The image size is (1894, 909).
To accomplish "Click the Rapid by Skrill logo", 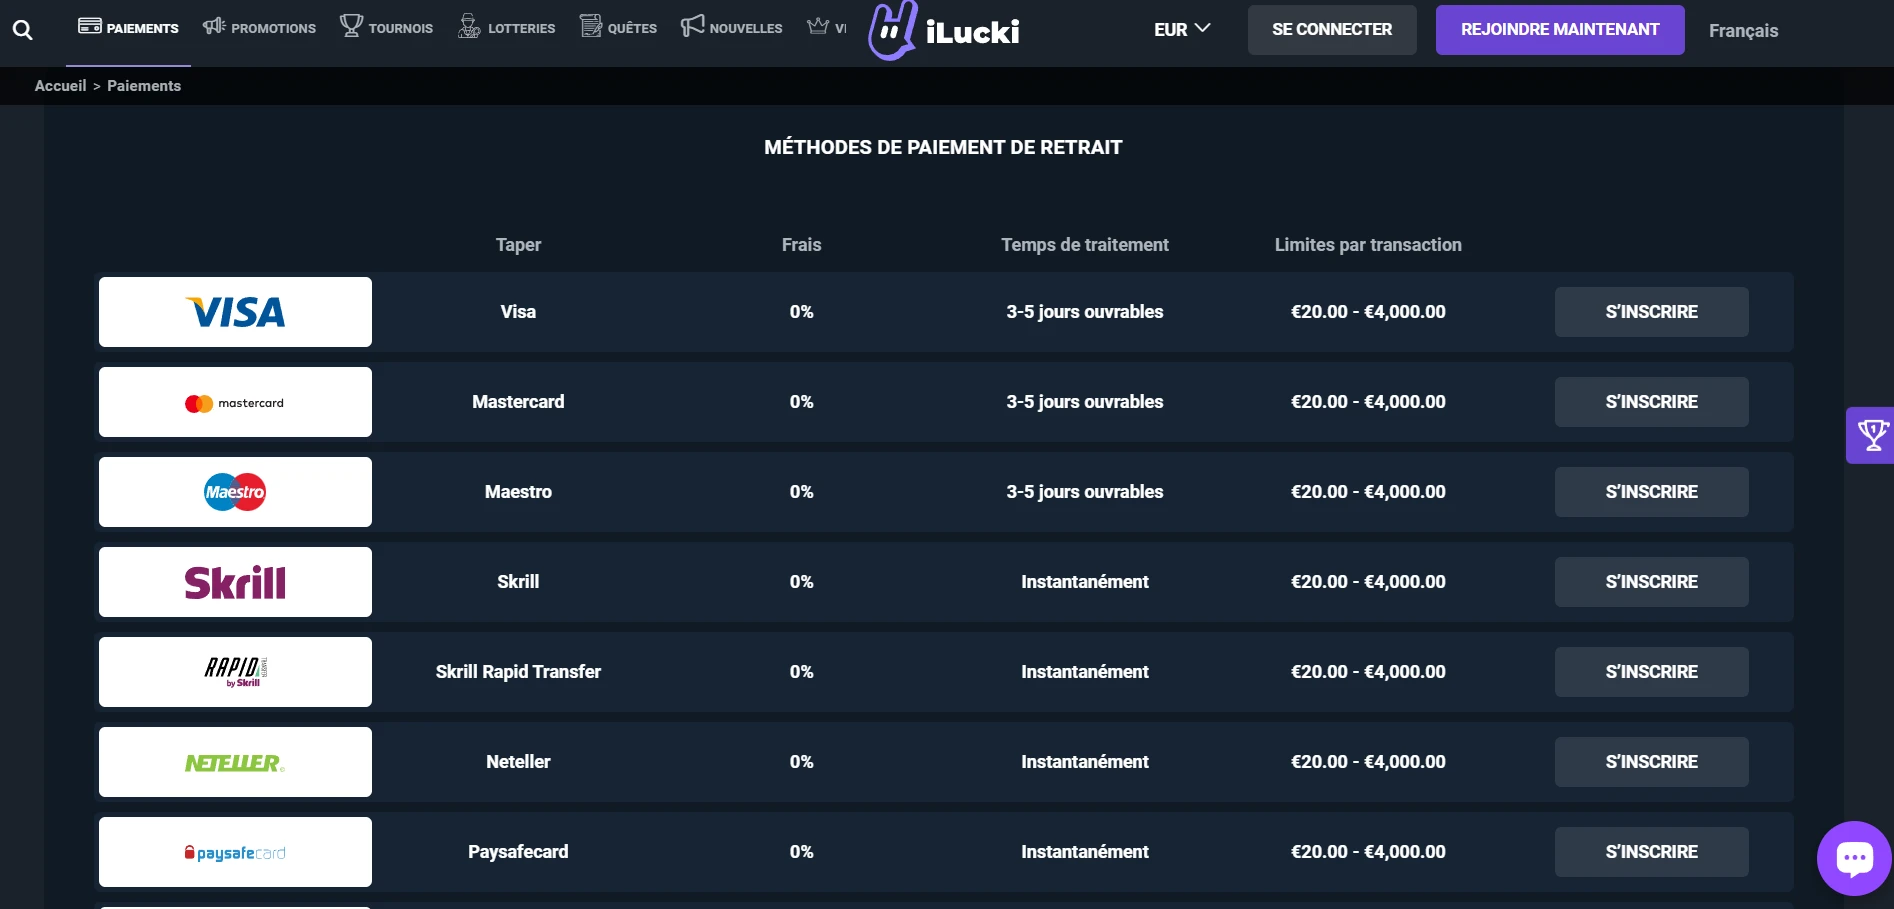I will 235,672.
